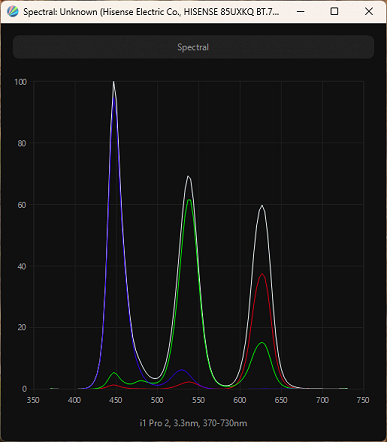
Task: Close the Spectral window
Action: (369, 12)
